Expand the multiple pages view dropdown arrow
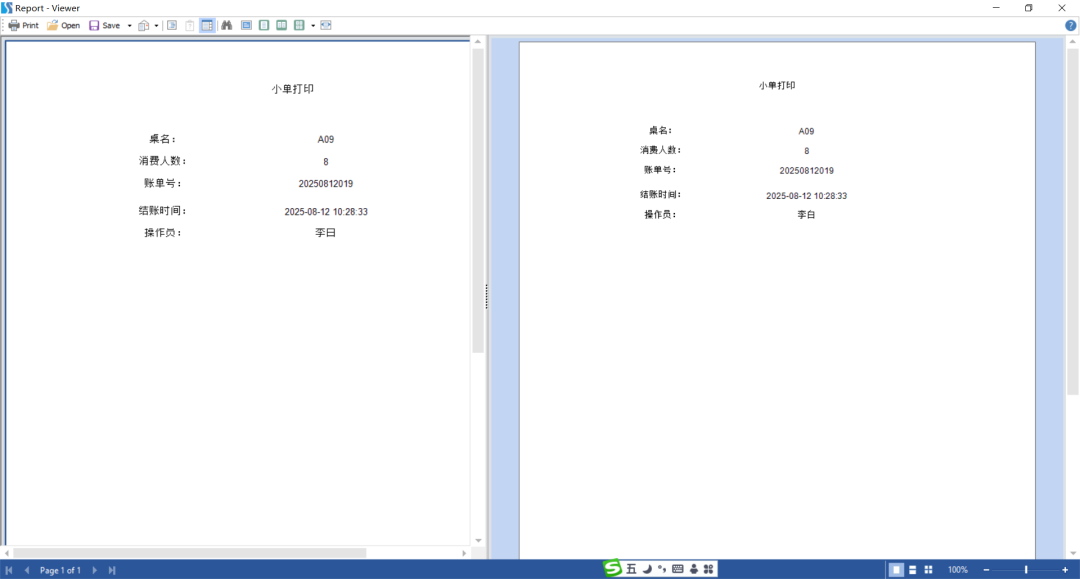The height and width of the screenshot is (579, 1080). click(x=313, y=25)
